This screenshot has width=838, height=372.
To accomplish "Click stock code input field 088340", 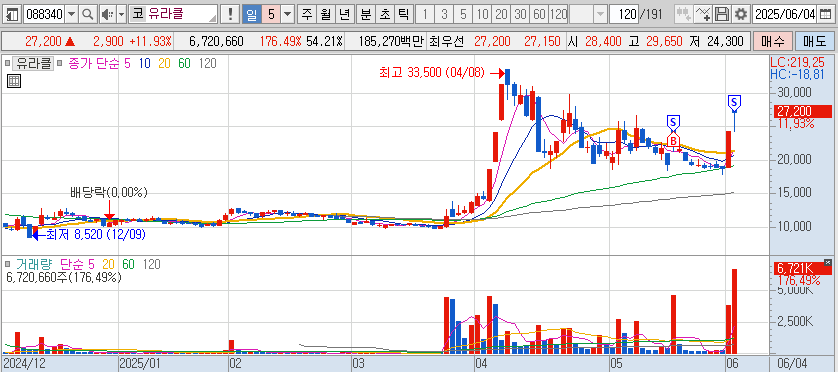I will click(x=45, y=14).
